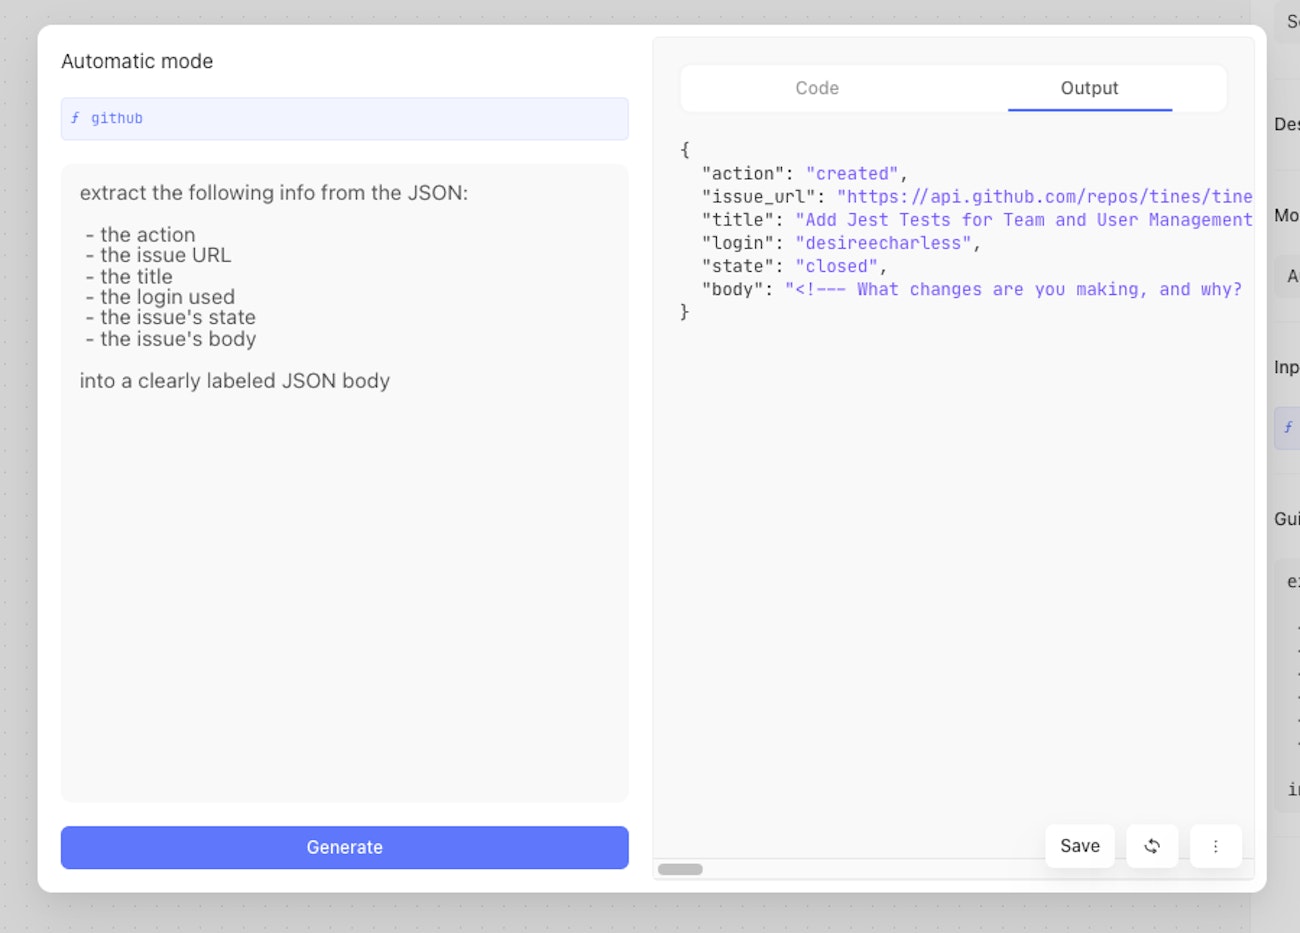Click the "into a clearly labeled JSON body" line

235,381
